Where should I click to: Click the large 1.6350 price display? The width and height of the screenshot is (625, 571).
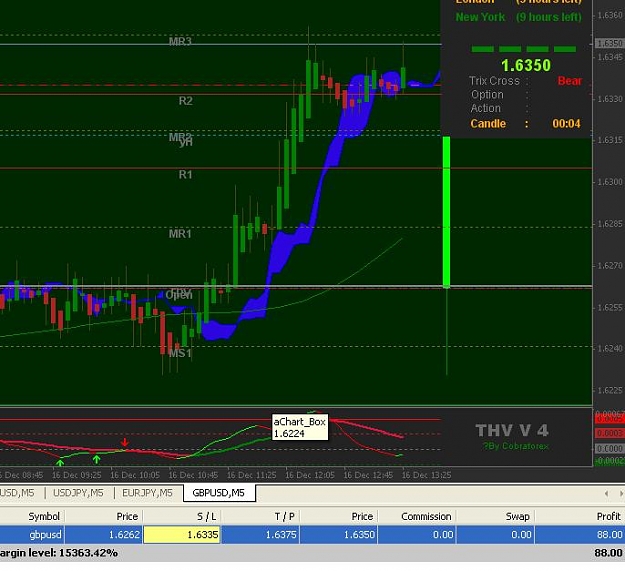pyautogui.click(x=526, y=65)
